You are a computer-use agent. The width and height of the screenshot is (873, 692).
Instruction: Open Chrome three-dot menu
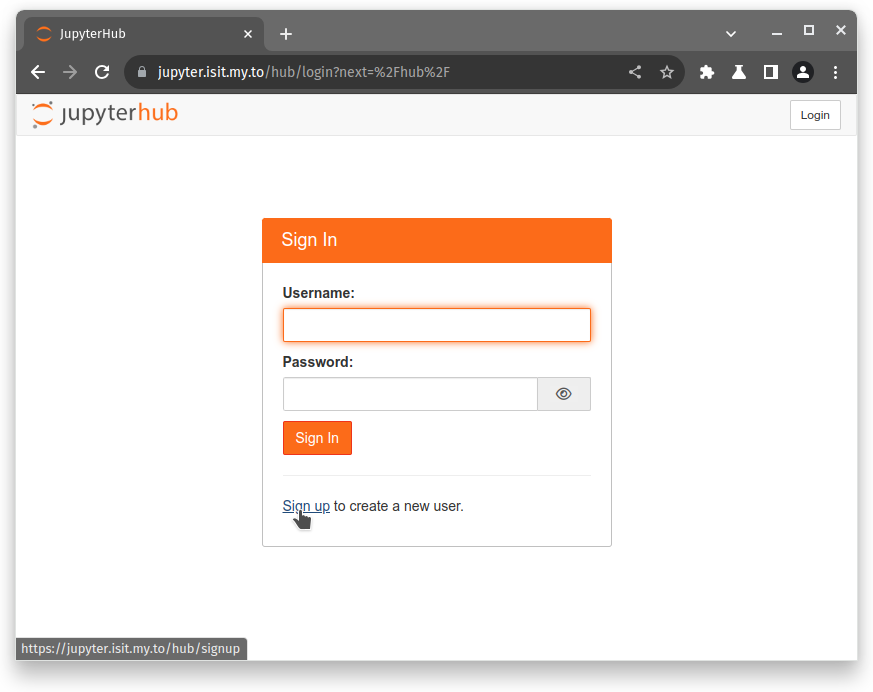(836, 72)
